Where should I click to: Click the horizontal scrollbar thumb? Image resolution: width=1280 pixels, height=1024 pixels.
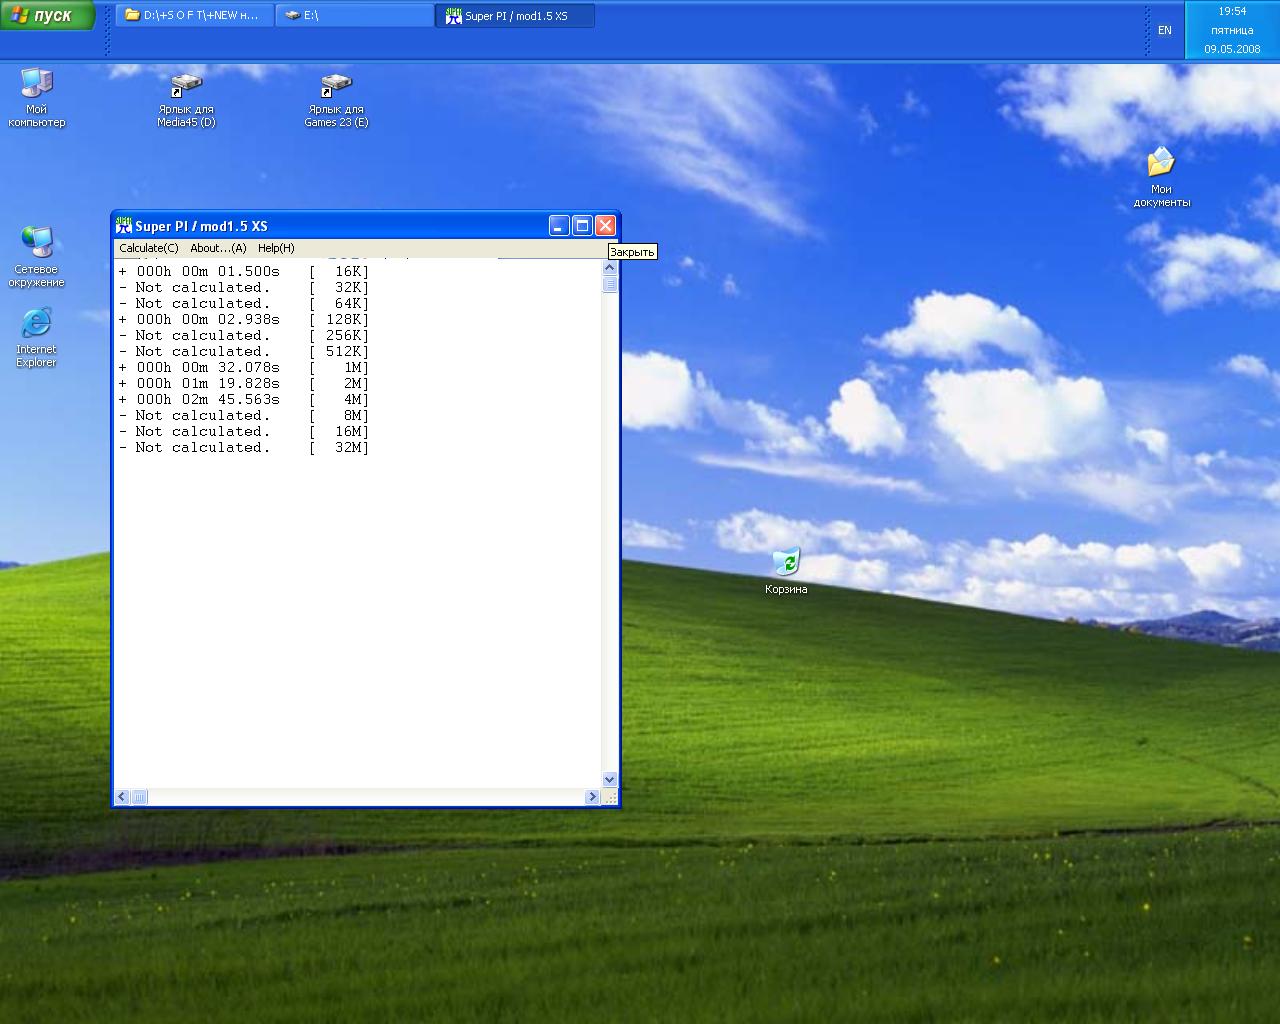[139, 797]
